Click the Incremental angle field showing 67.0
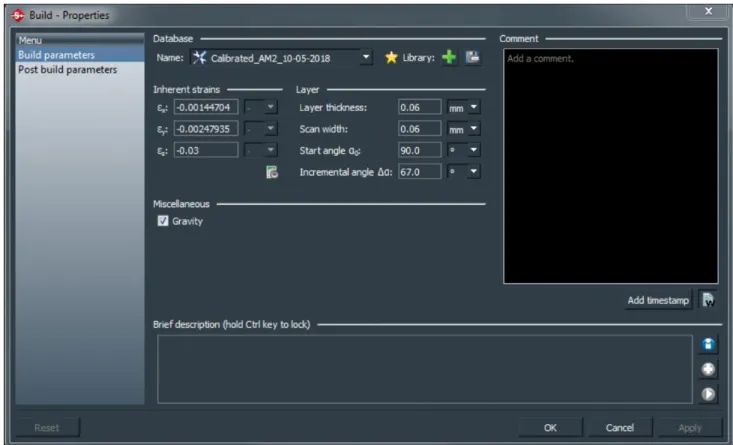 [419, 172]
